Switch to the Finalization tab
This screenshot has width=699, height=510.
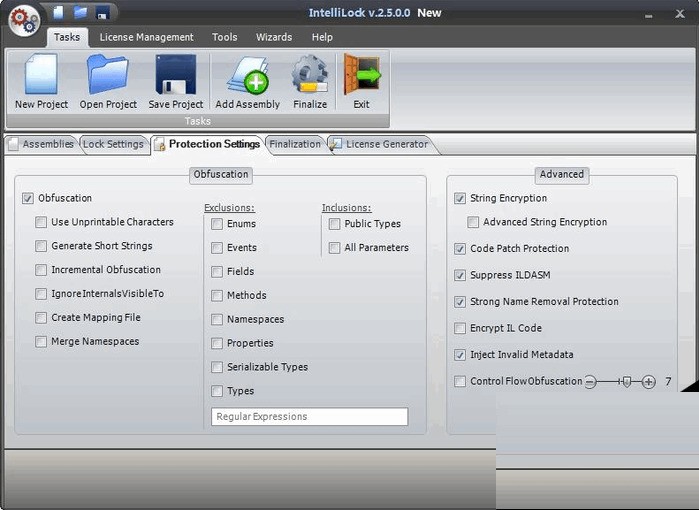[x=295, y=144]
